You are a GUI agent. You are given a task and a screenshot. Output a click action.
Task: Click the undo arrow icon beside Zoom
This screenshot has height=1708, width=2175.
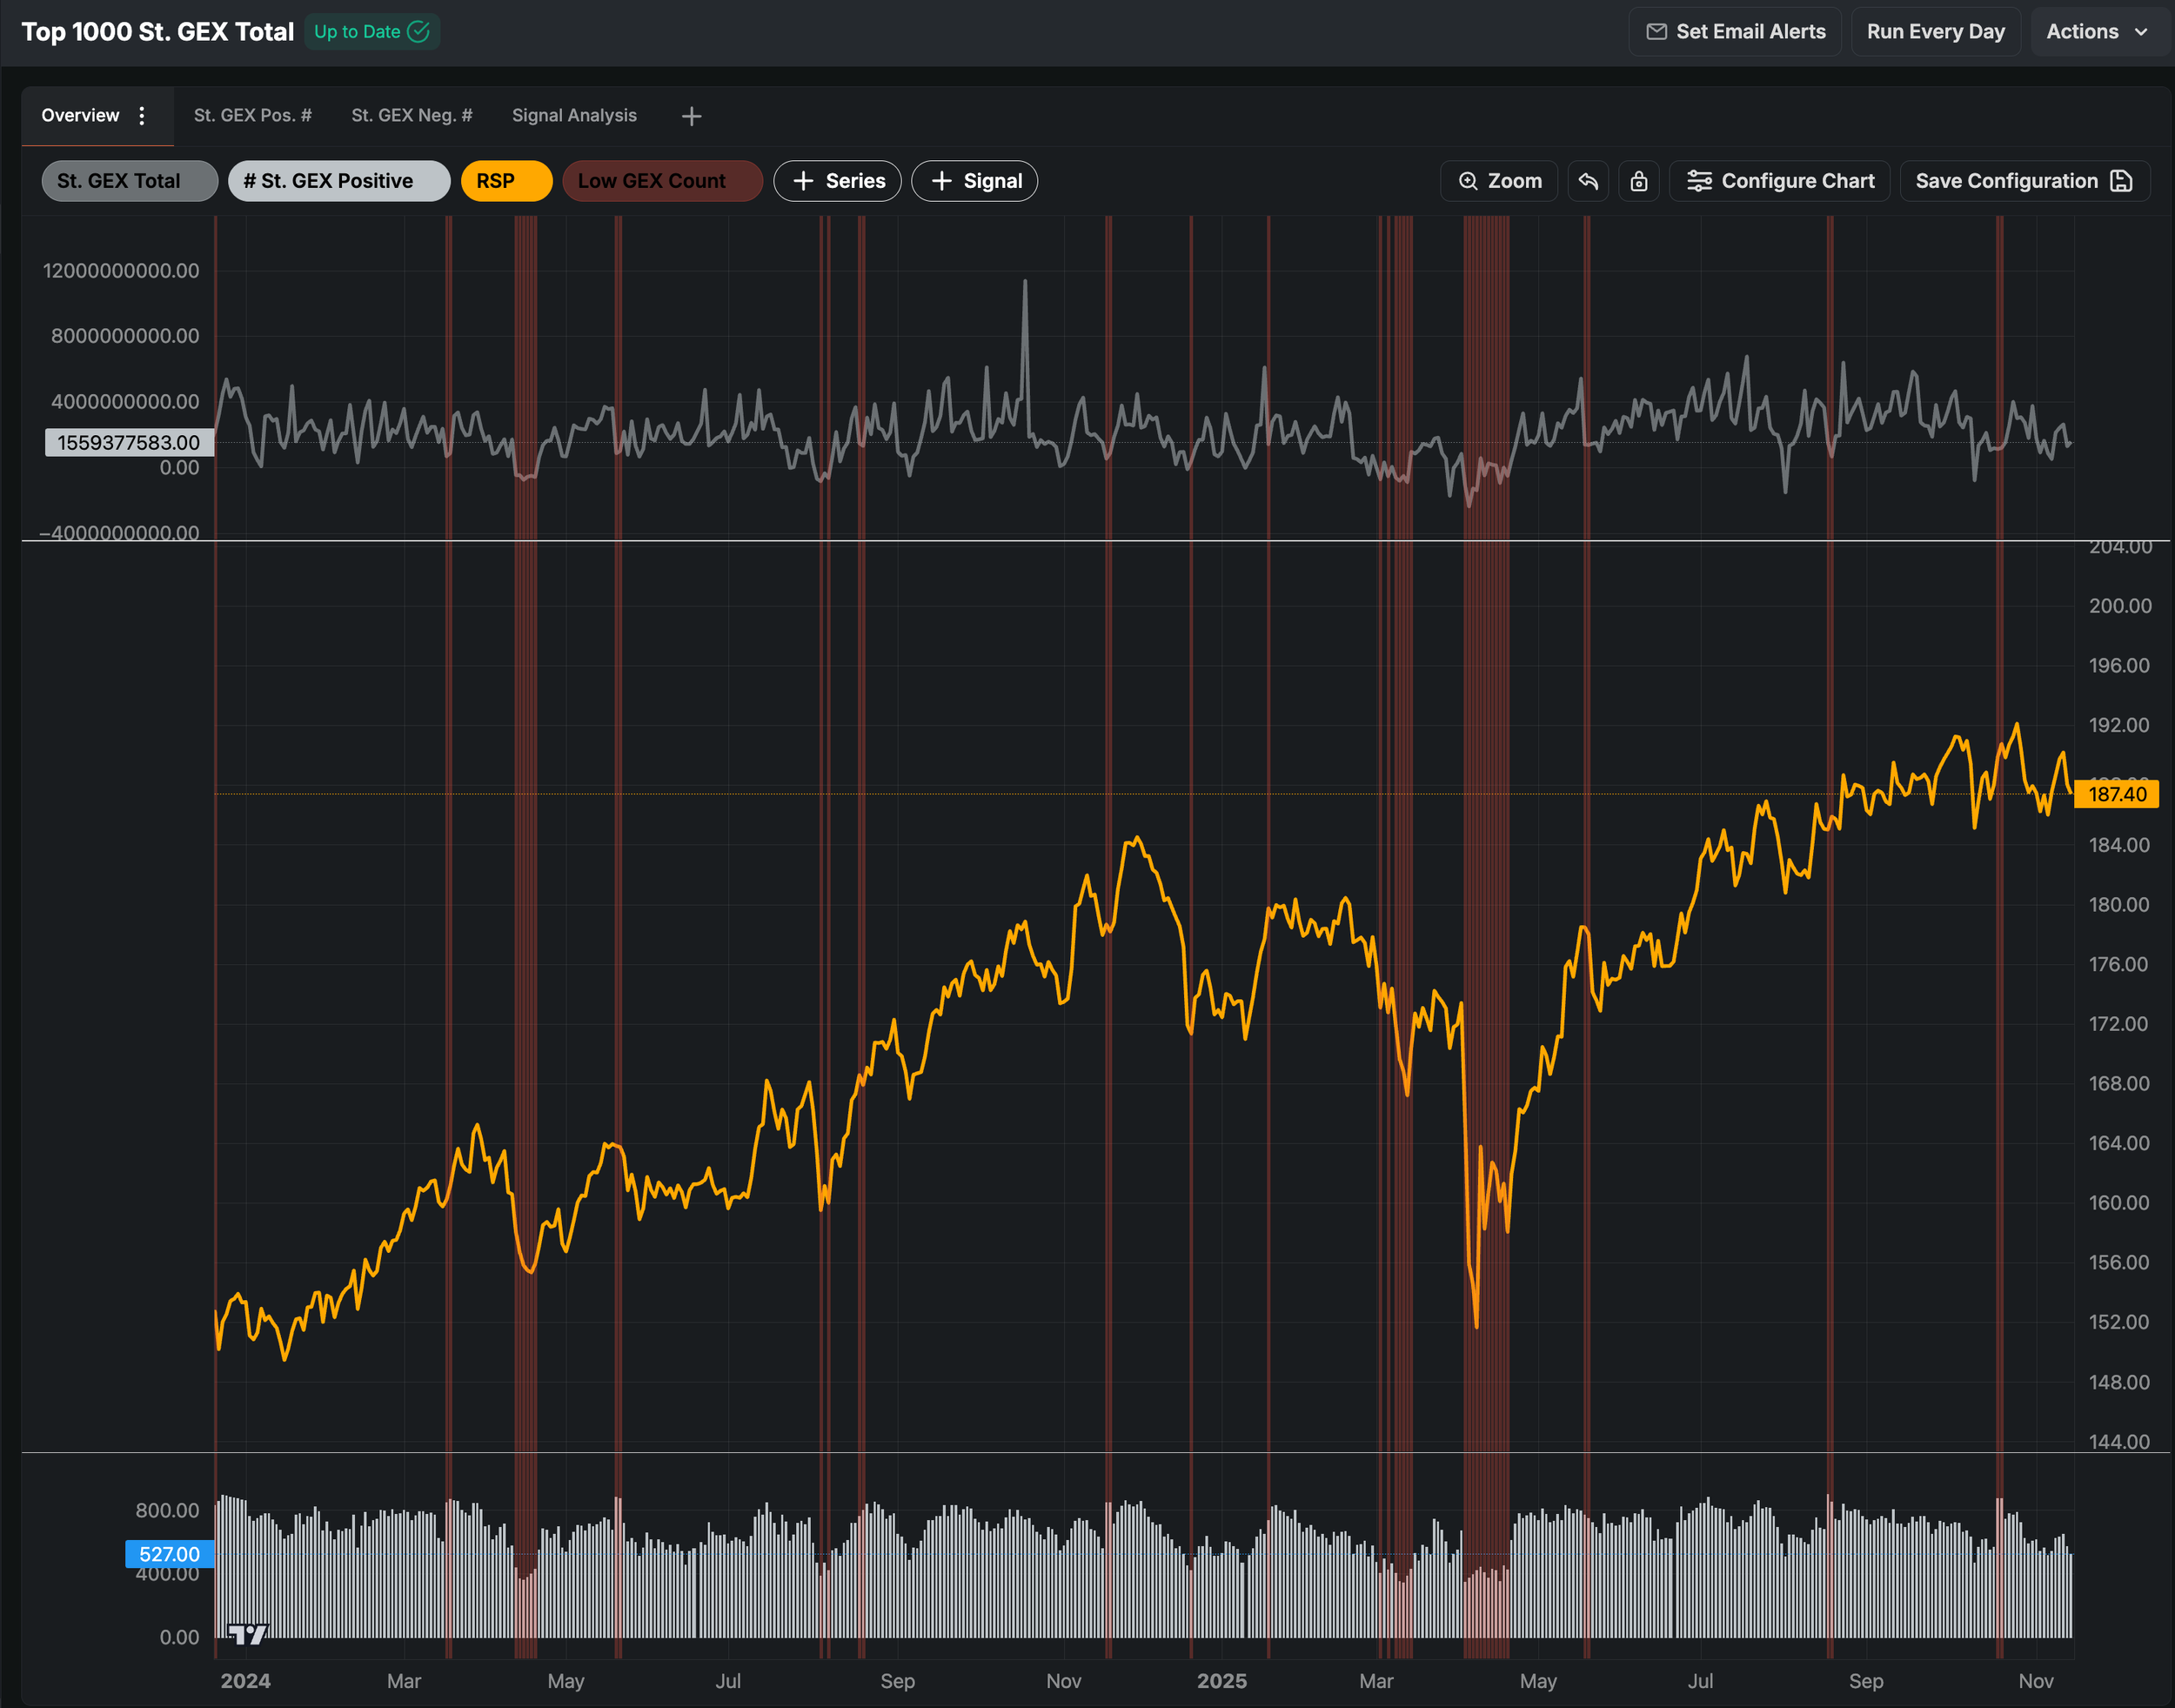pos(1588,181)
